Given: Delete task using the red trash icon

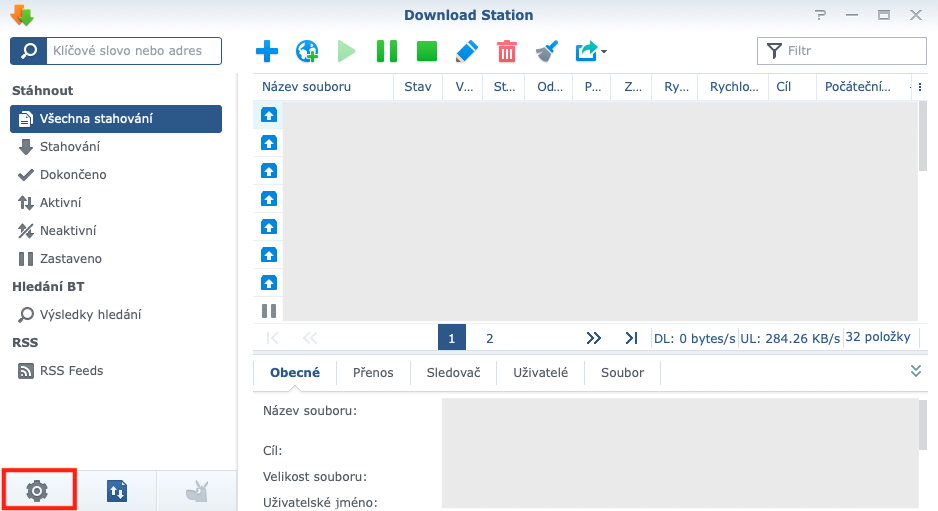Looking at the screenshot, I should 507,51.
